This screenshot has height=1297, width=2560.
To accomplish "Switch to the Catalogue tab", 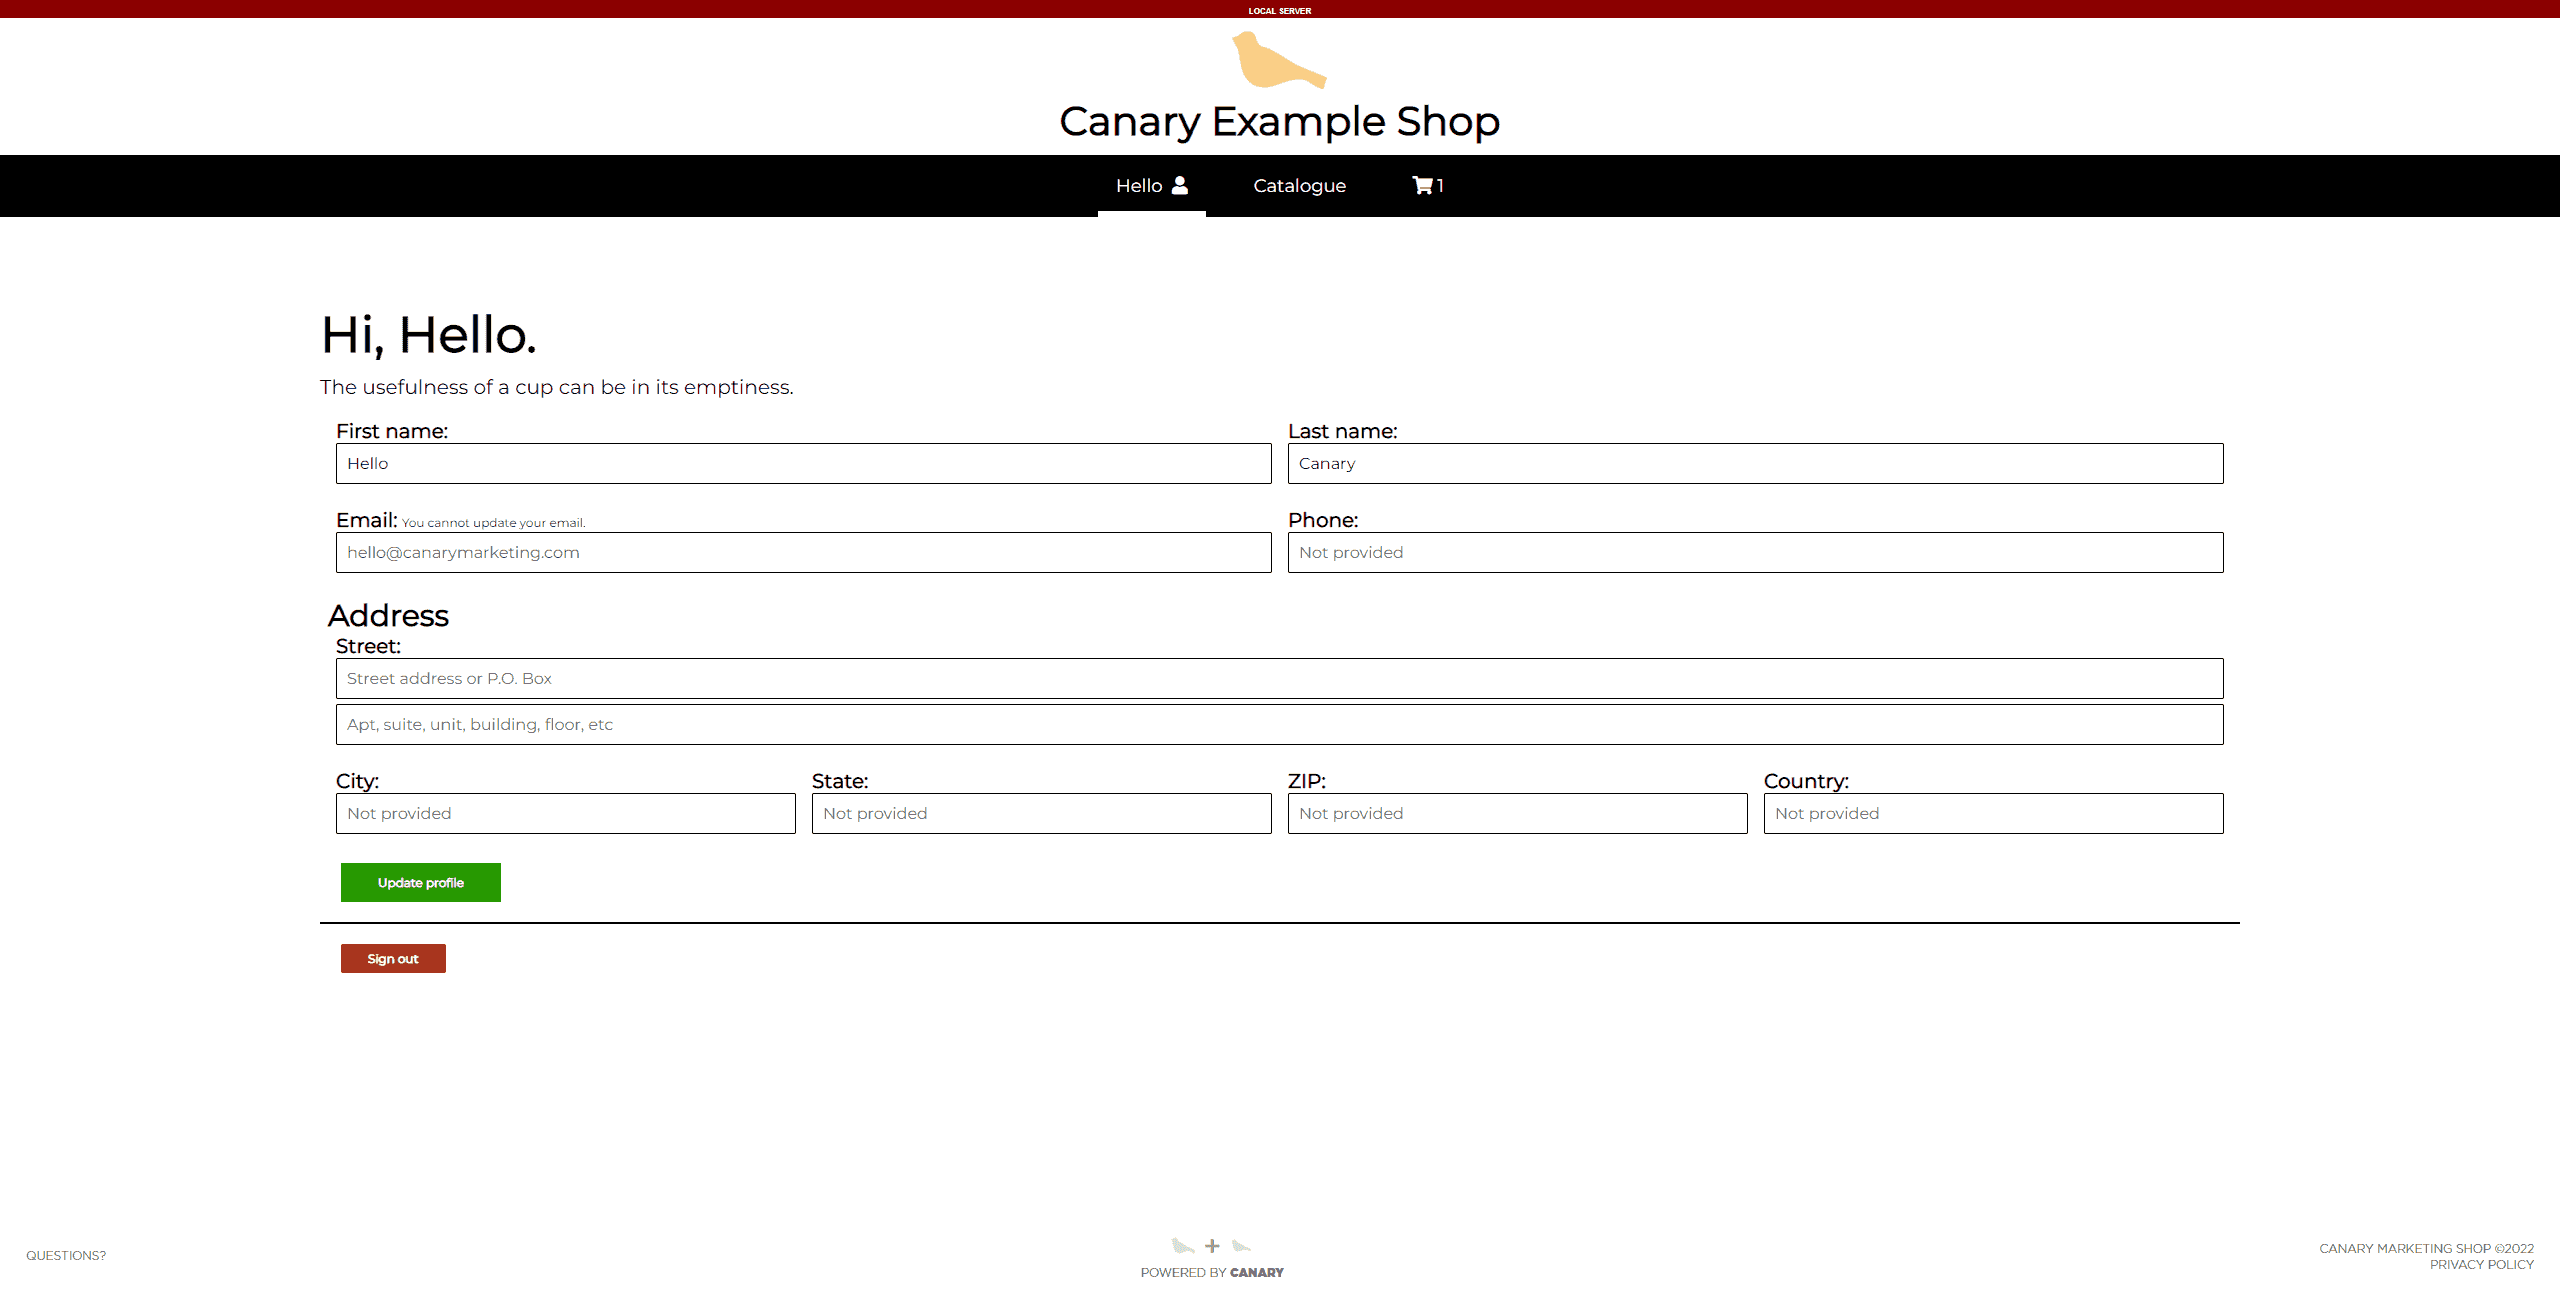I will pos(1299,185).
